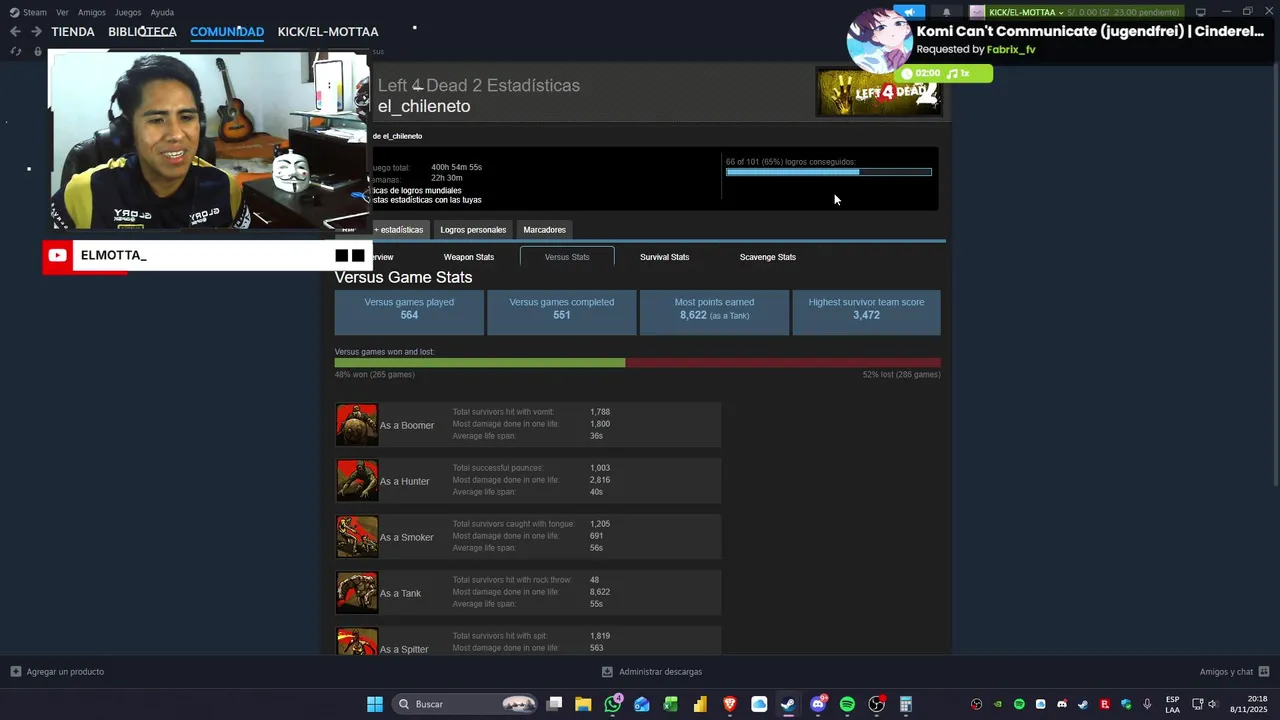Open WhatsApp from the taskbar
The image size is (1280, 720).
coord(613,704)
